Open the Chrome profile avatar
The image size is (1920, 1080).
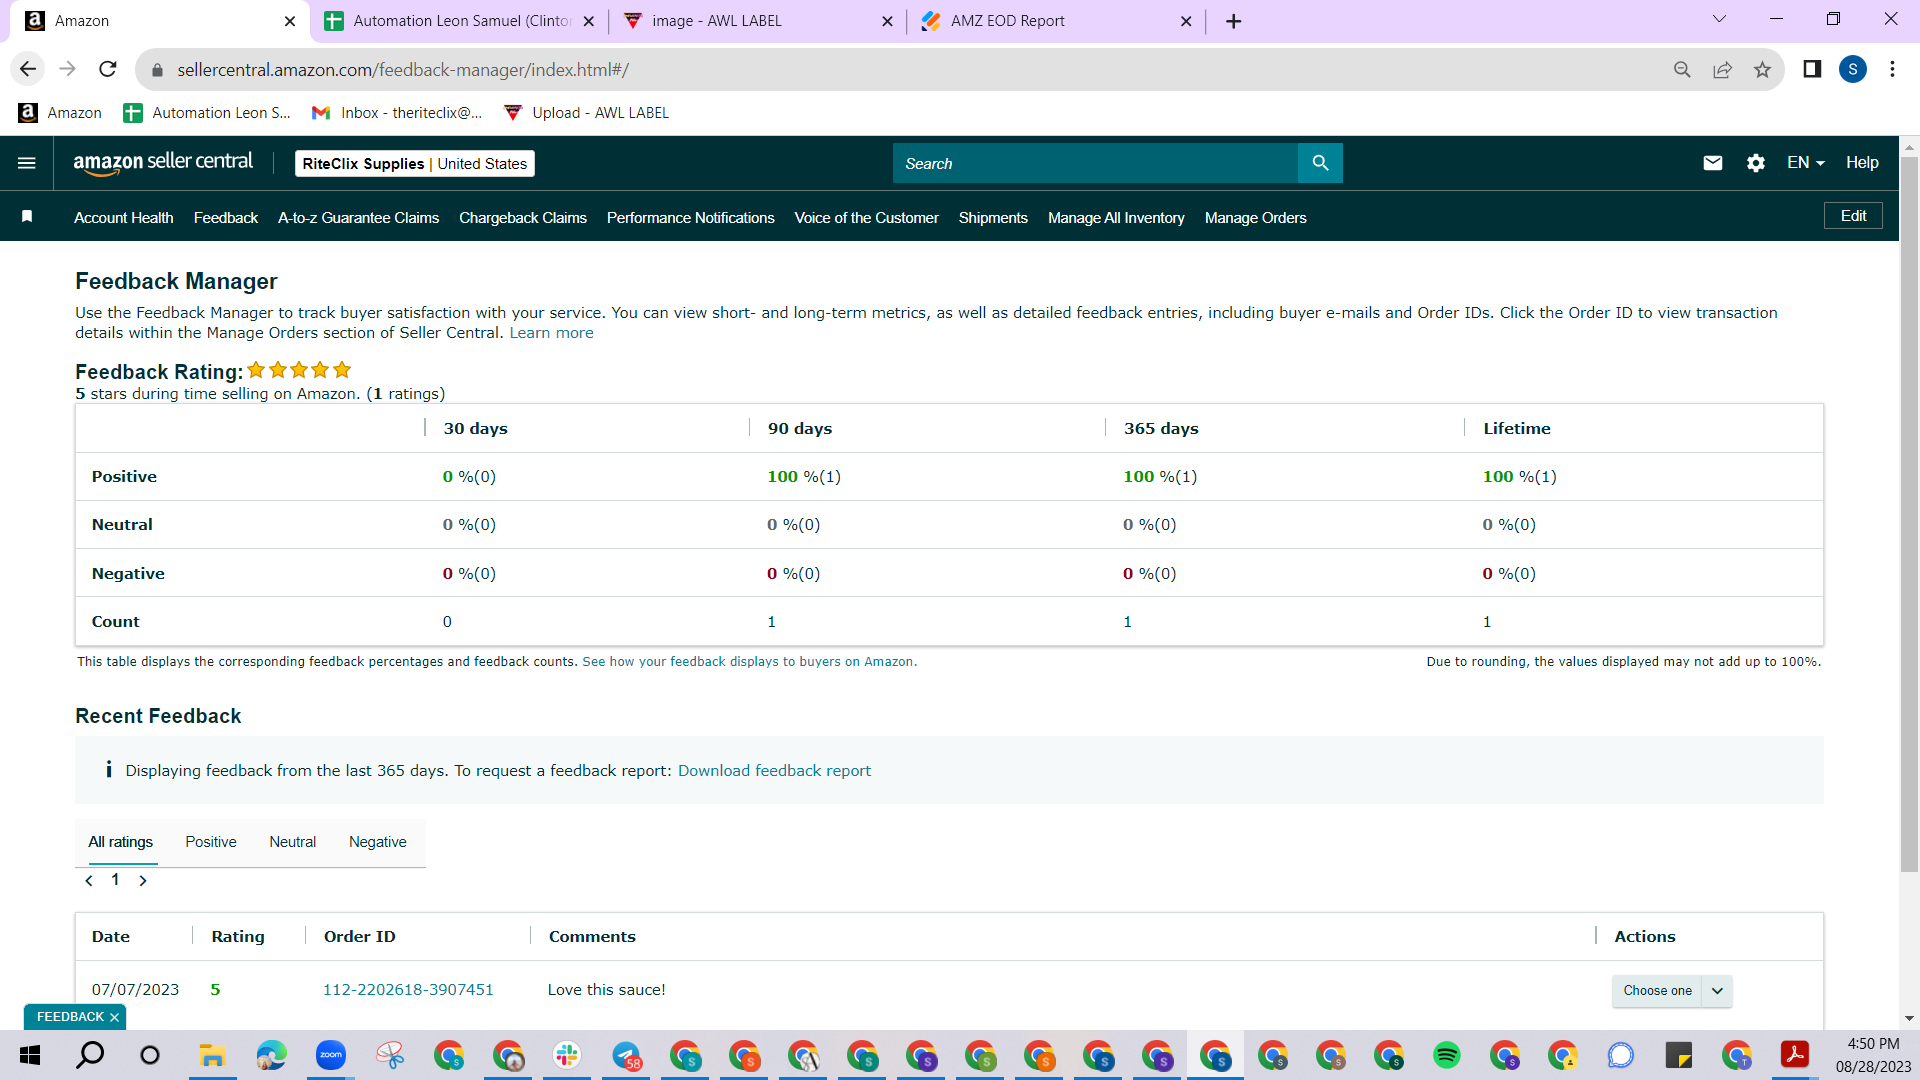point(1853,69)
